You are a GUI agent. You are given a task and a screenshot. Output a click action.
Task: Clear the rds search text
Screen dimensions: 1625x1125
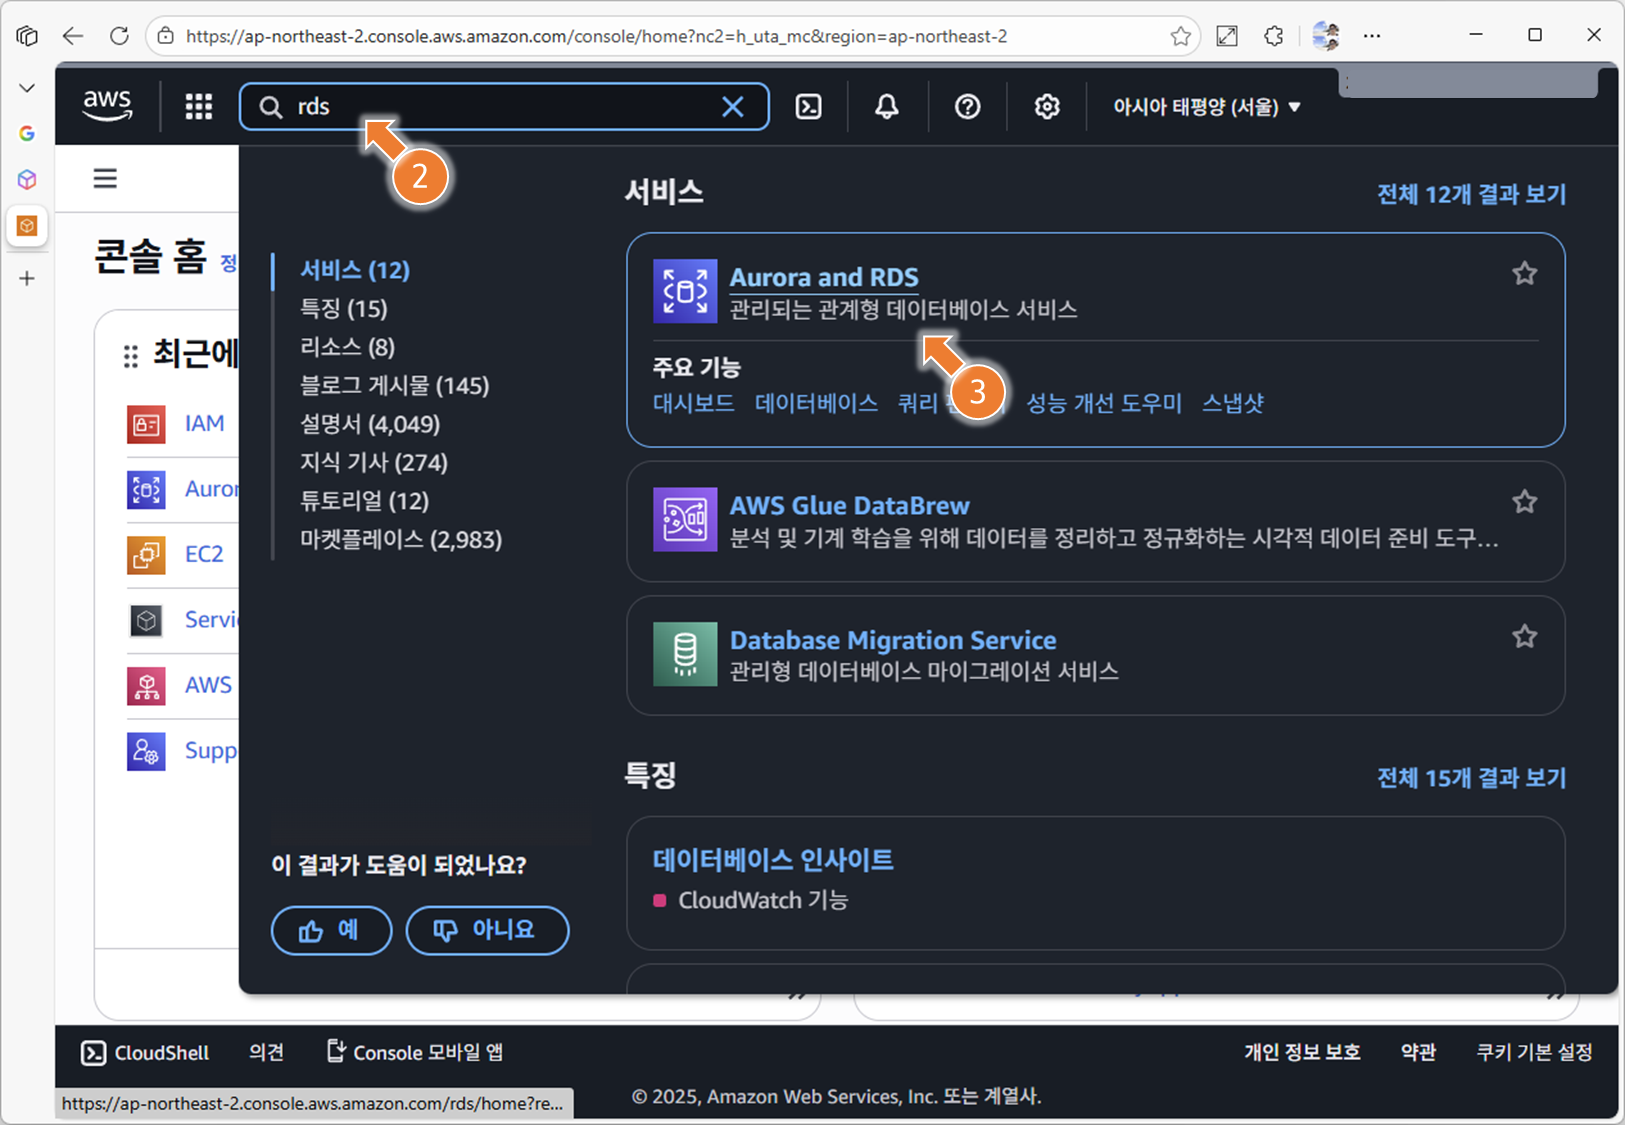(733, 107)
